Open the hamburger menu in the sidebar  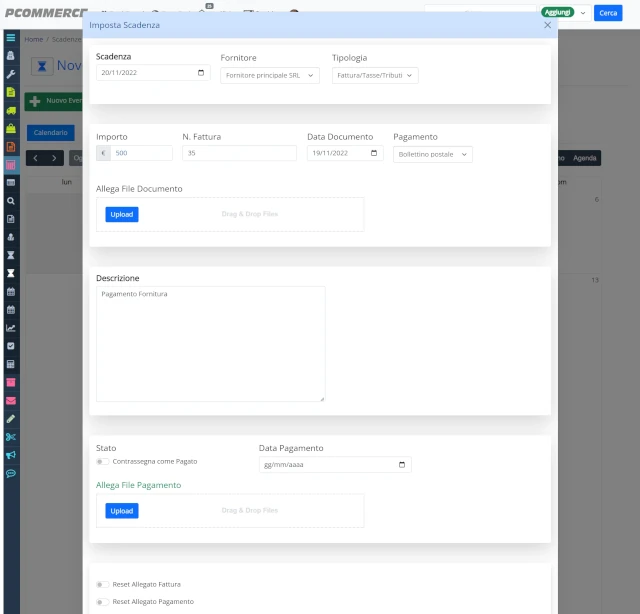pyautogui.click(x=11, y=38)
